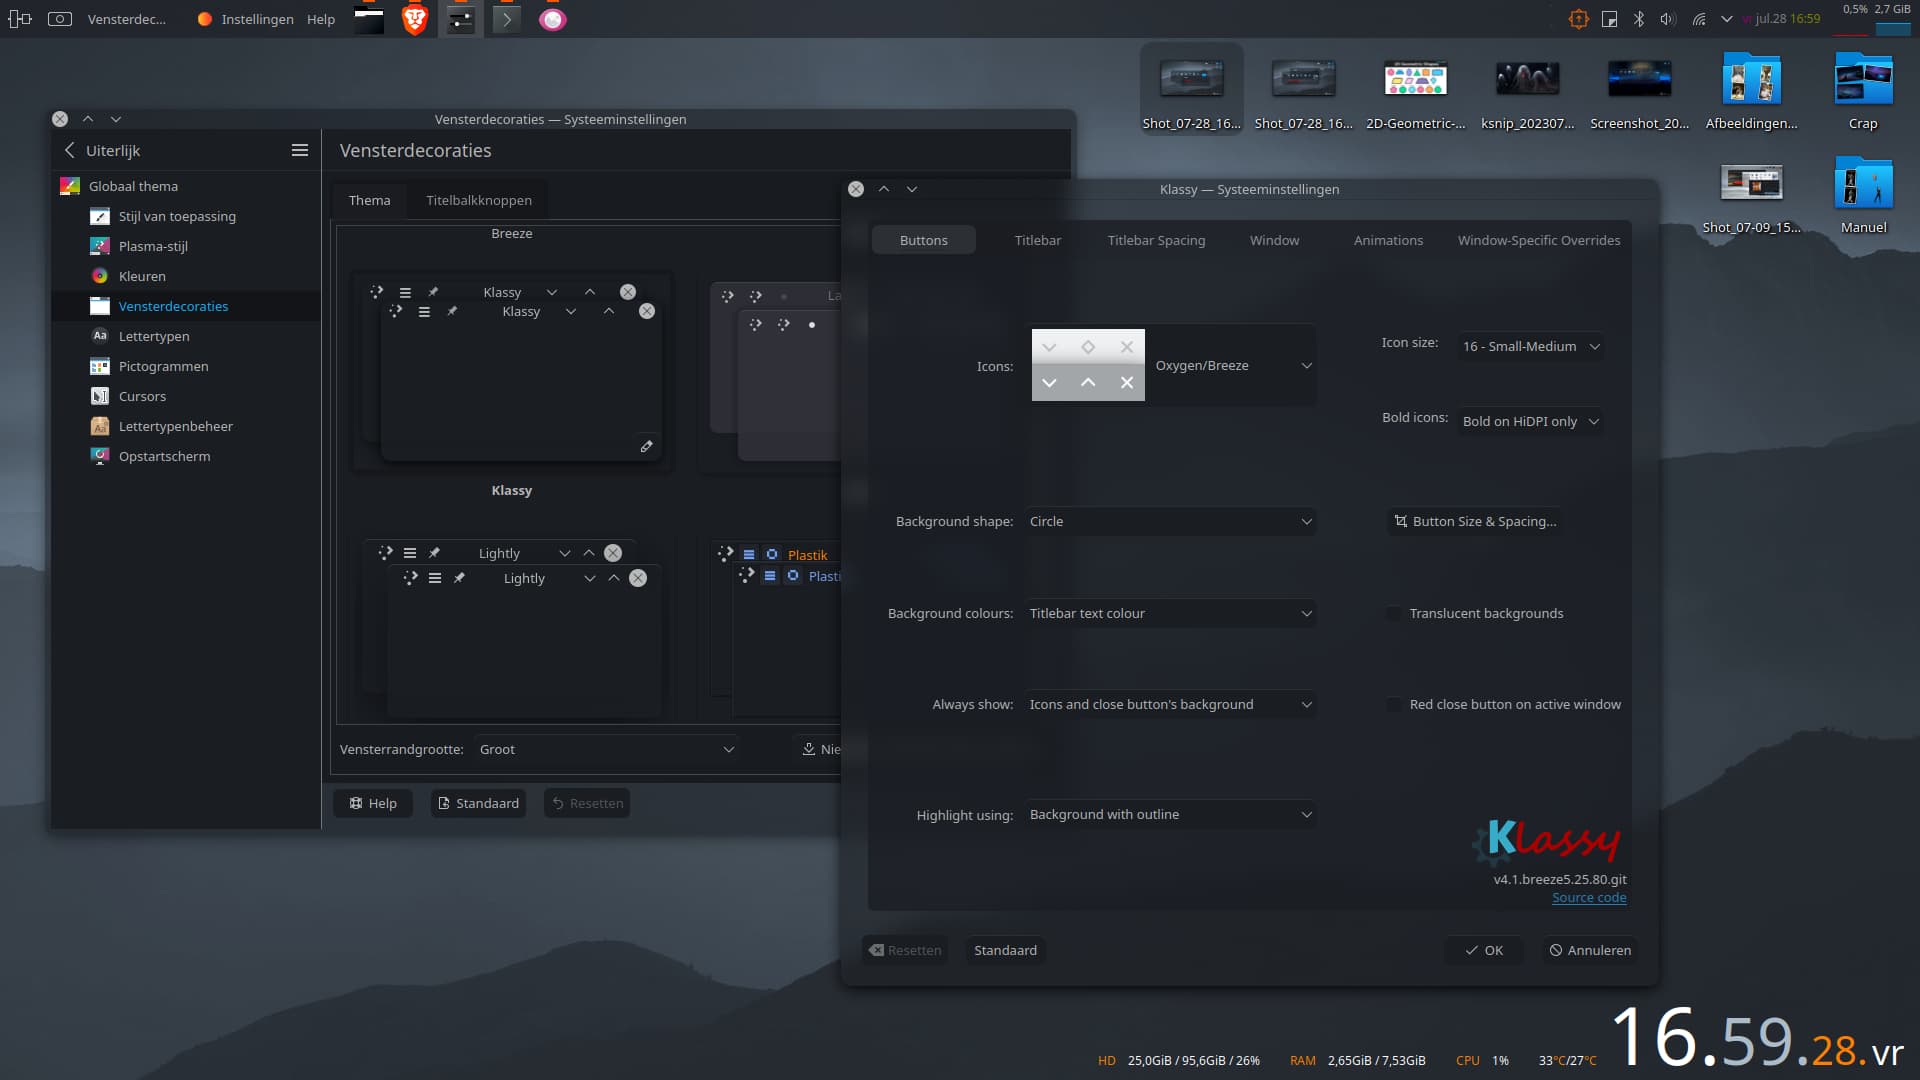Open Opstartscherm settings
Image resolution: width=1920 pixels, height=1080 pixels.
point(164,456)
